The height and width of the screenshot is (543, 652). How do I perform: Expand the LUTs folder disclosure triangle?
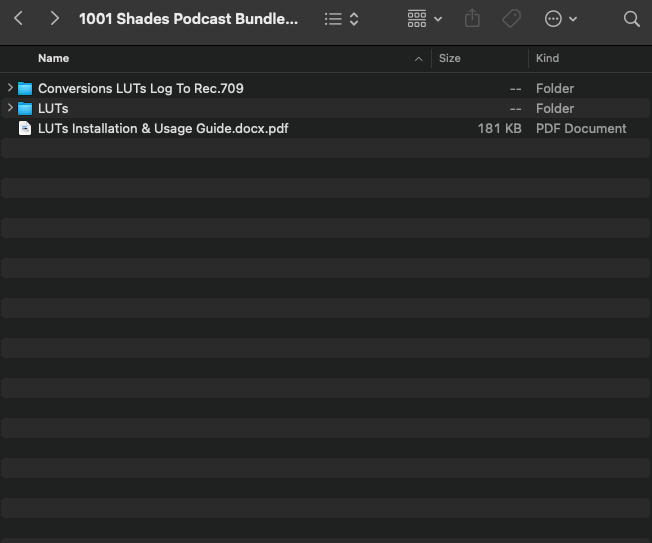coord(10,108)
